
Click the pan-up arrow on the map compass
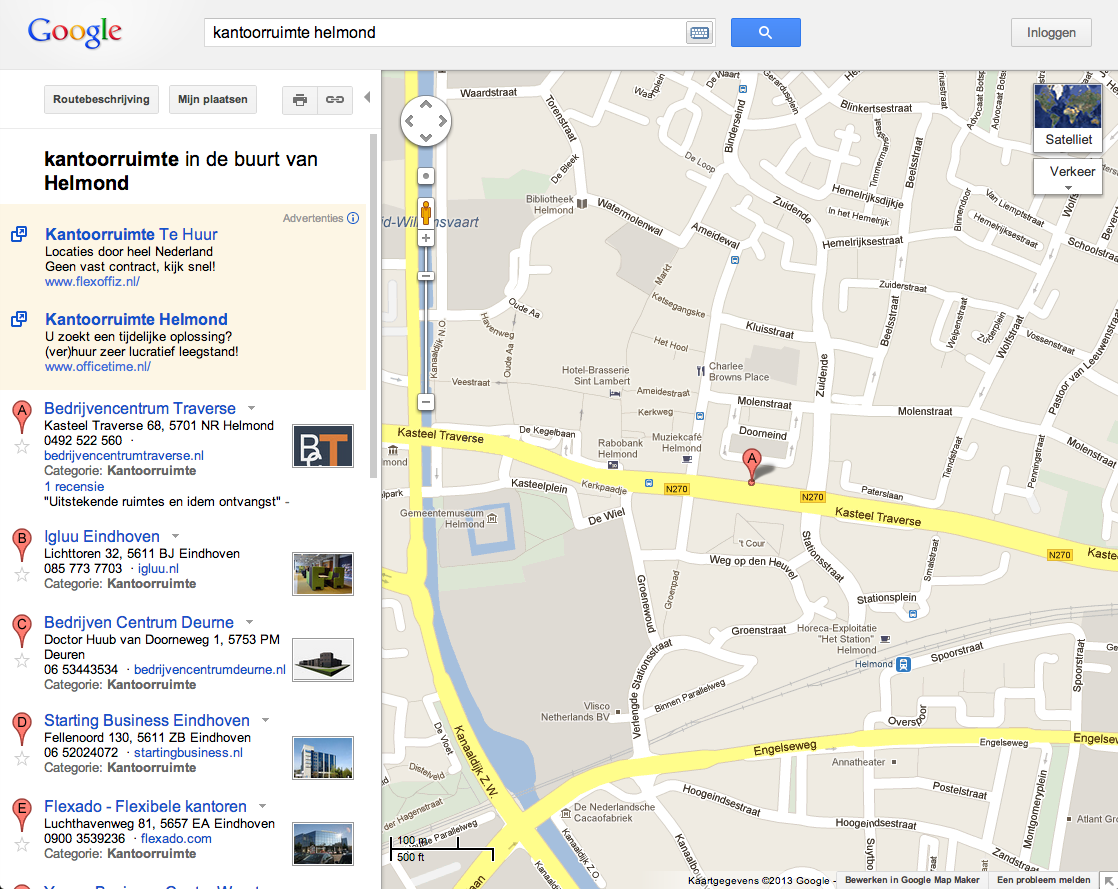[x=425, y=103]
